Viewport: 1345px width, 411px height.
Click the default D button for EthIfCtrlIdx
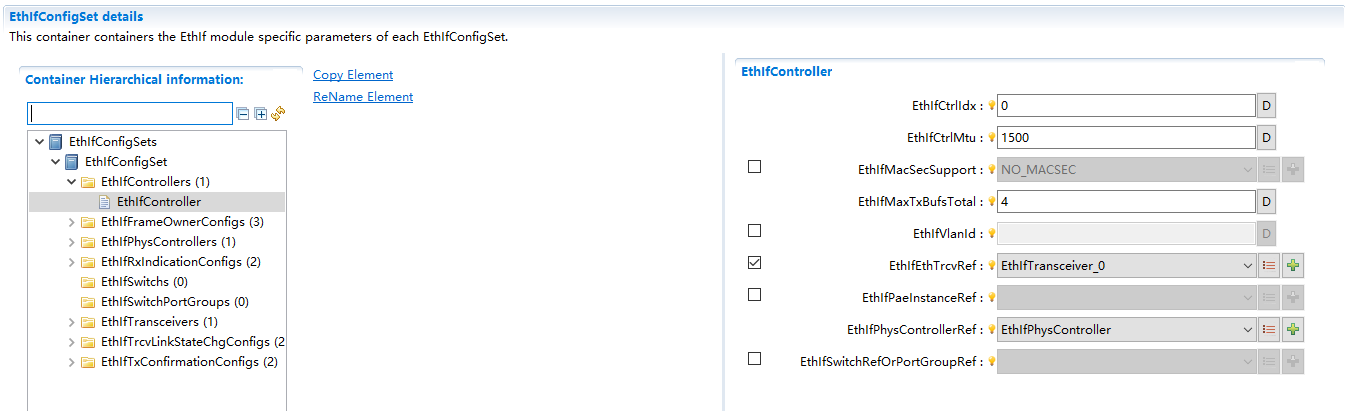pyautogui.click(x=1265, y=106)
